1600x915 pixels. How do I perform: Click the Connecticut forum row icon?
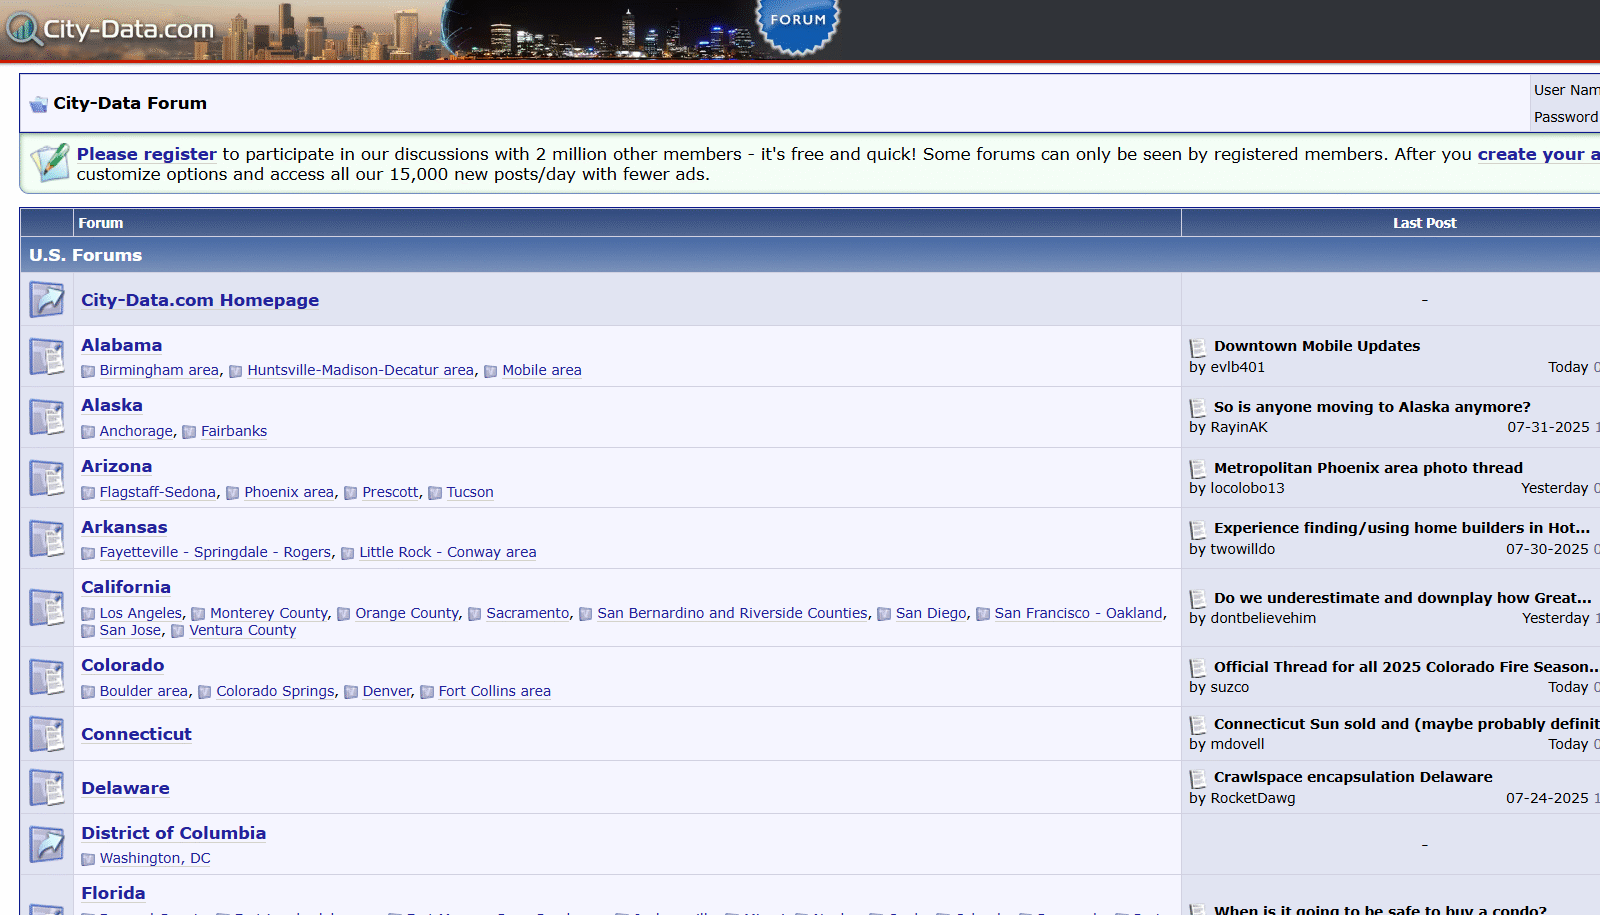47,734
